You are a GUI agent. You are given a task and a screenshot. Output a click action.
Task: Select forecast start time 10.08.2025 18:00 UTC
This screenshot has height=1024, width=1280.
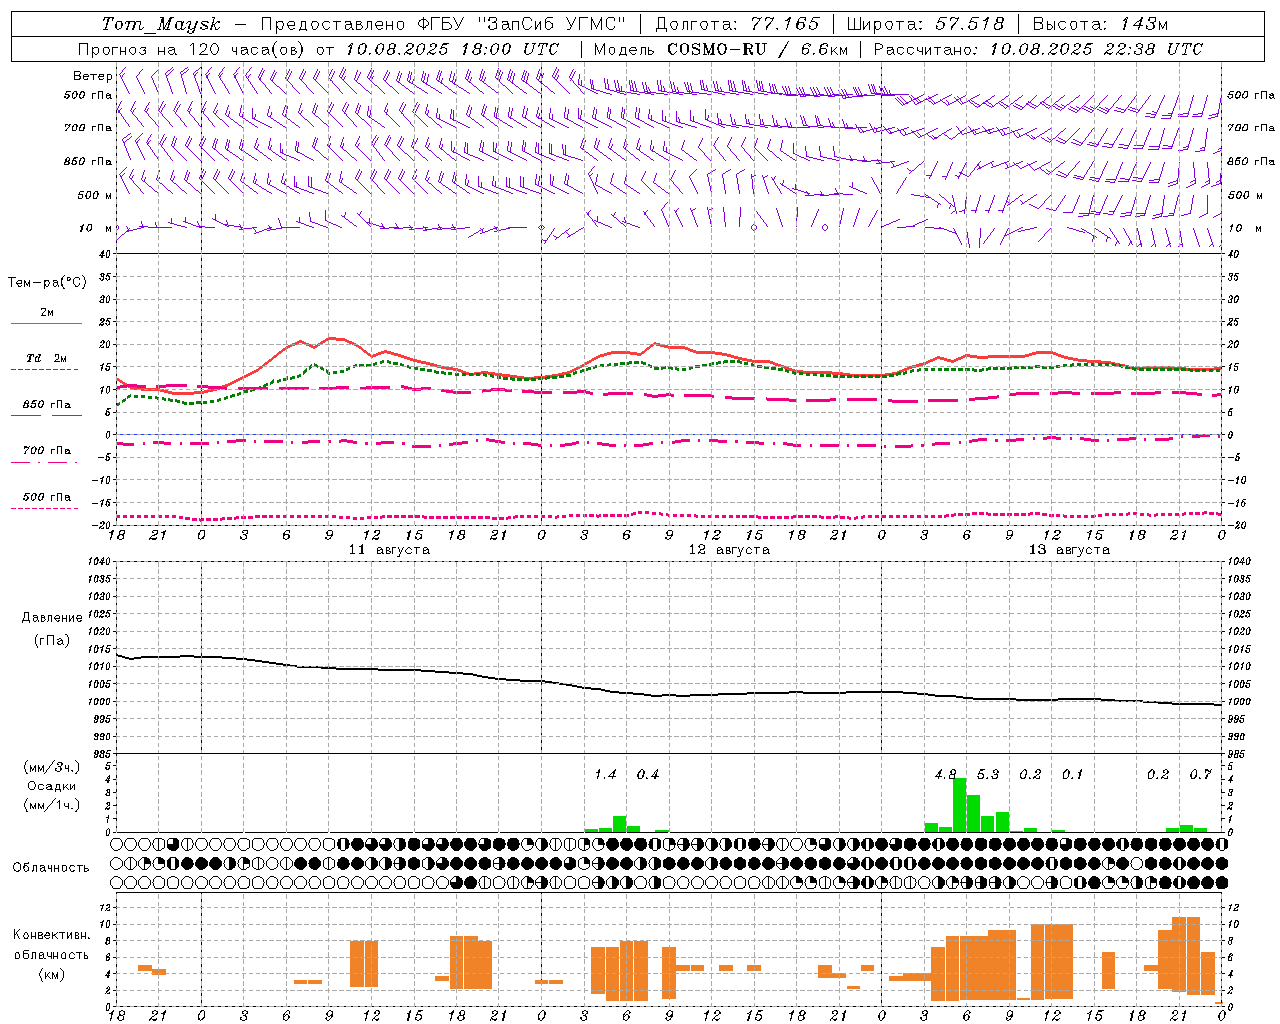[452, 49]
